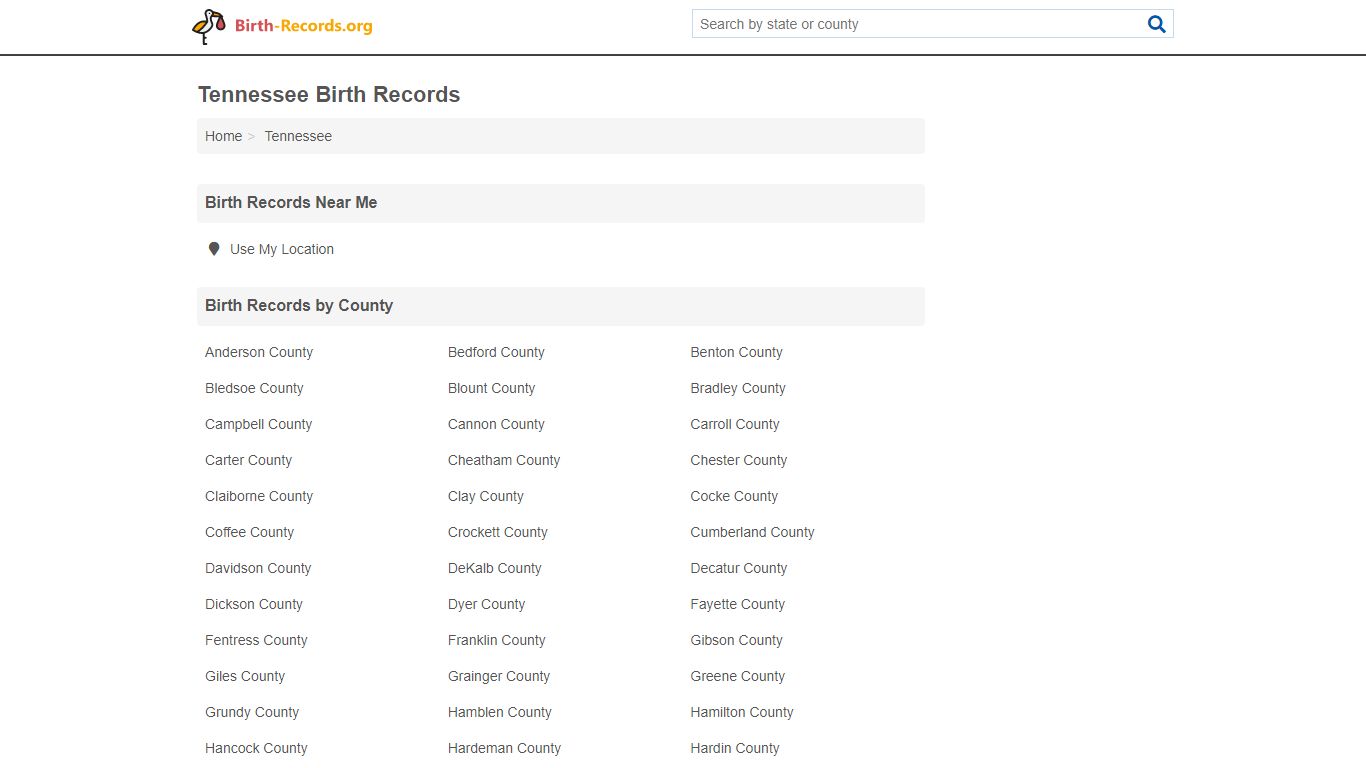Open Blount County birth records
This screenshot has width=1366, height=768.
point(491,388)
